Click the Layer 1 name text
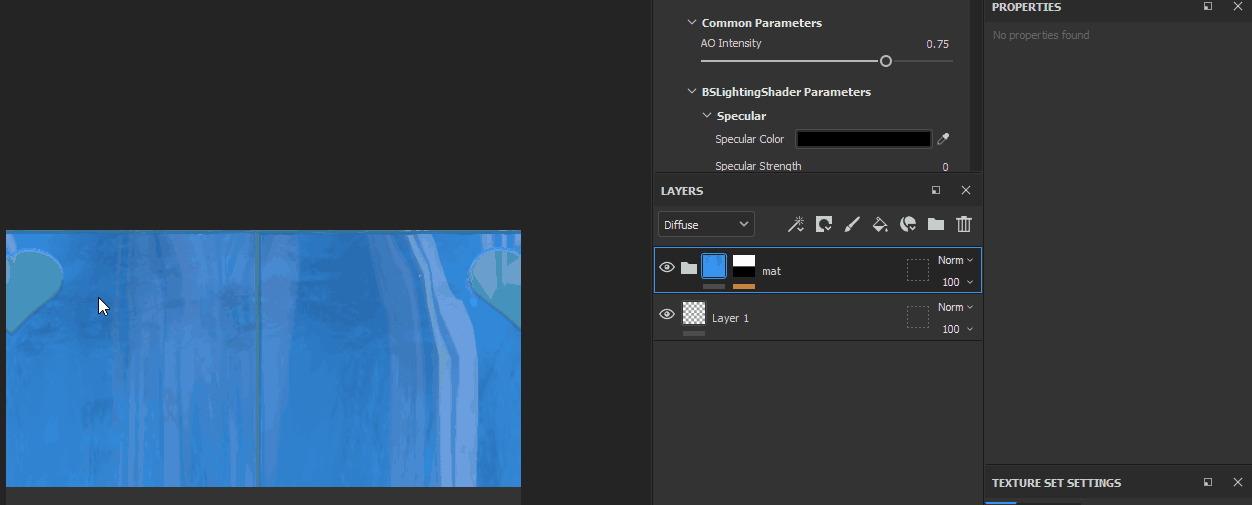The image size is (1252, 505). click(x=730, y=318)
